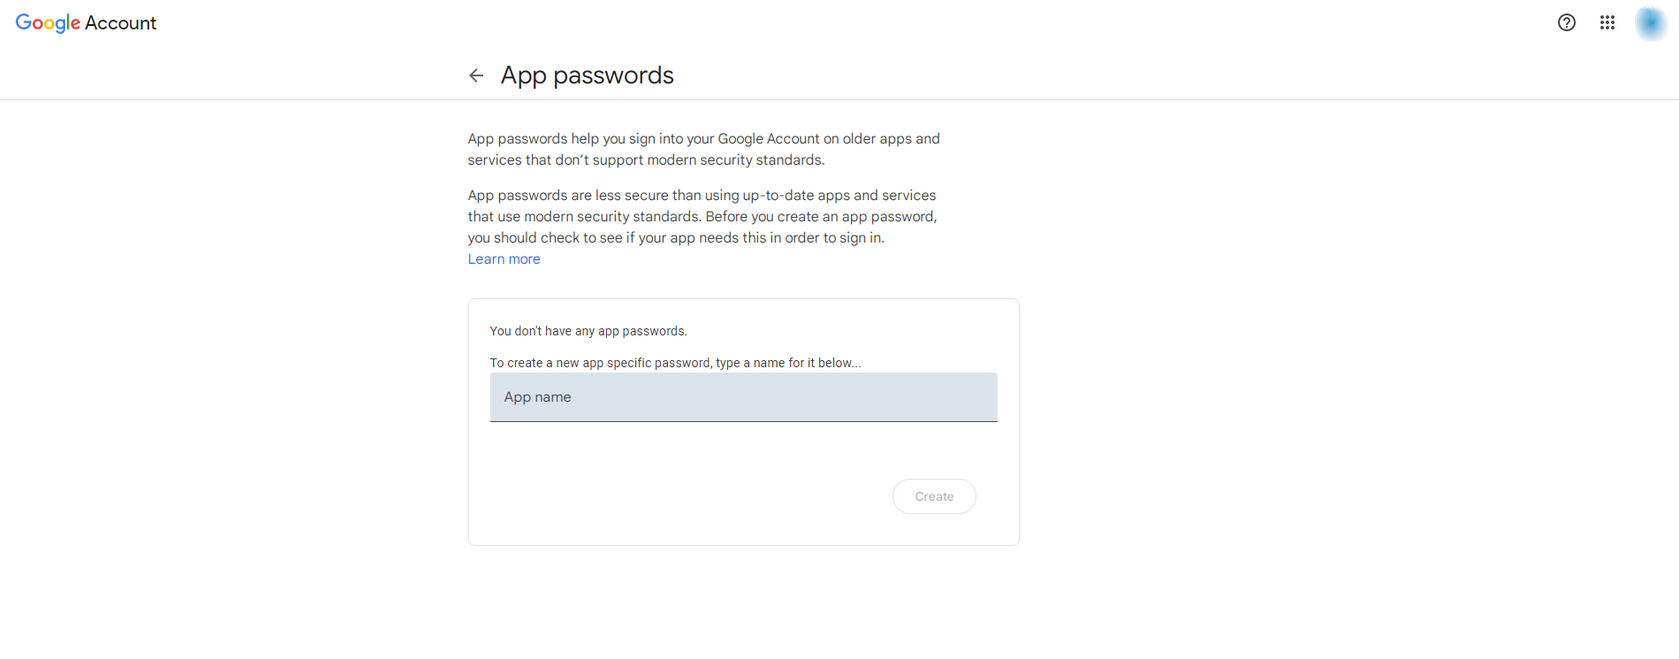
Task: Click the line starting "App passwords help you sign"
Action: (703, 139)
